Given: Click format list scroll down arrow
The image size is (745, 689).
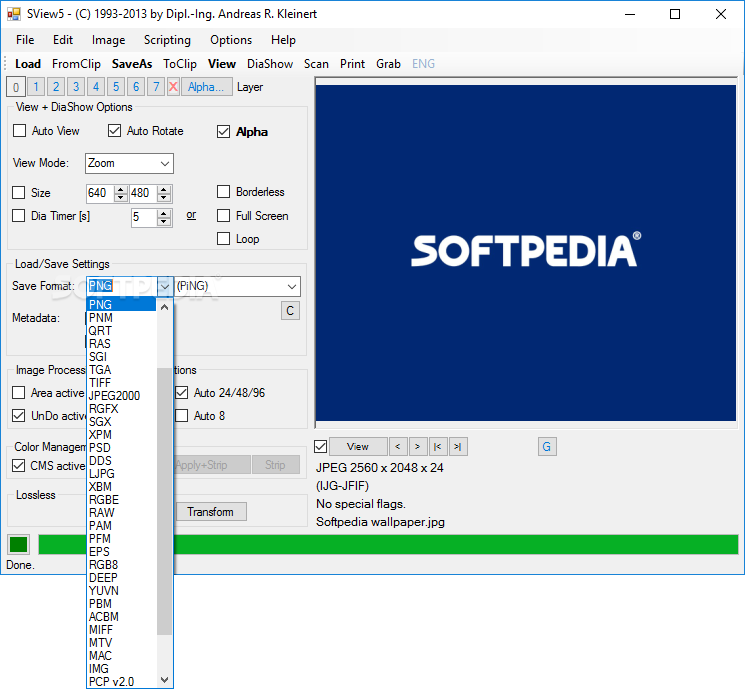Looking at the screenshot, I should (164, 680).
